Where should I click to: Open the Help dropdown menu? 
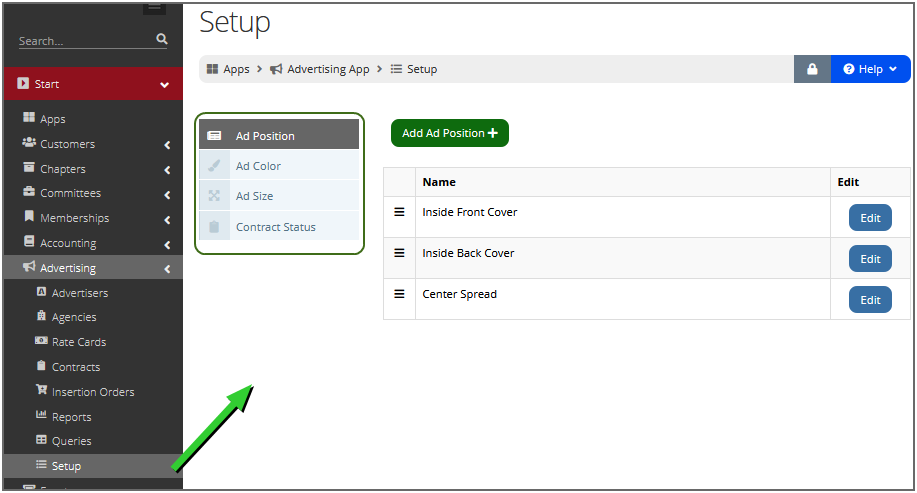pos(870,69)
